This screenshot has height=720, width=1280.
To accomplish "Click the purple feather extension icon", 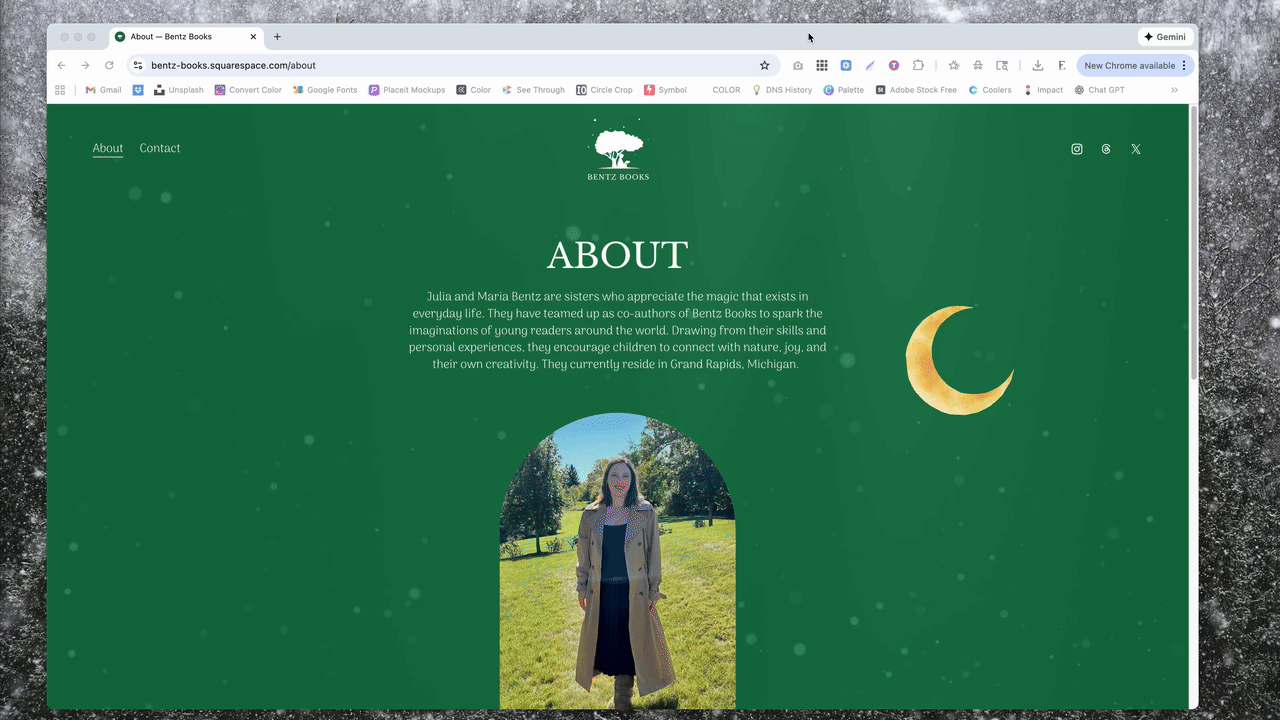I will (x=870, y=65).
